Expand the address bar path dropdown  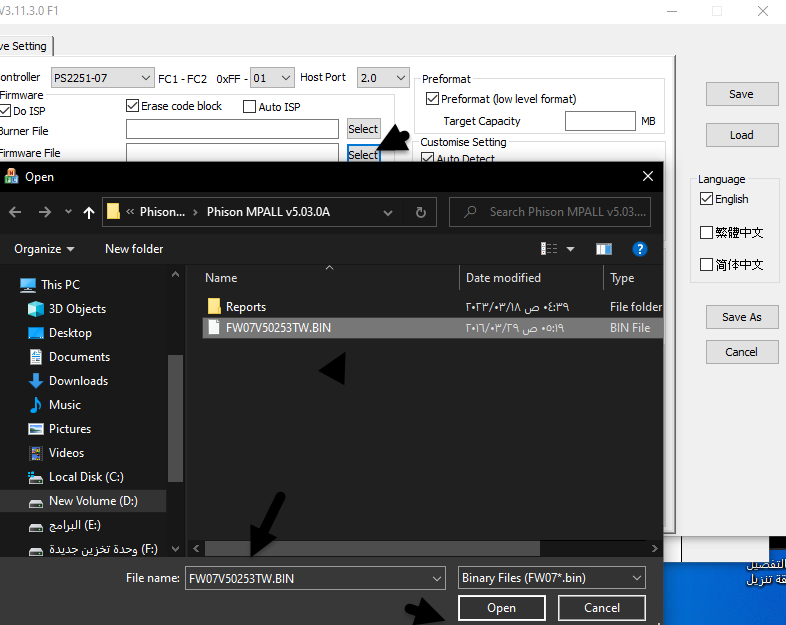pos(387,213)
